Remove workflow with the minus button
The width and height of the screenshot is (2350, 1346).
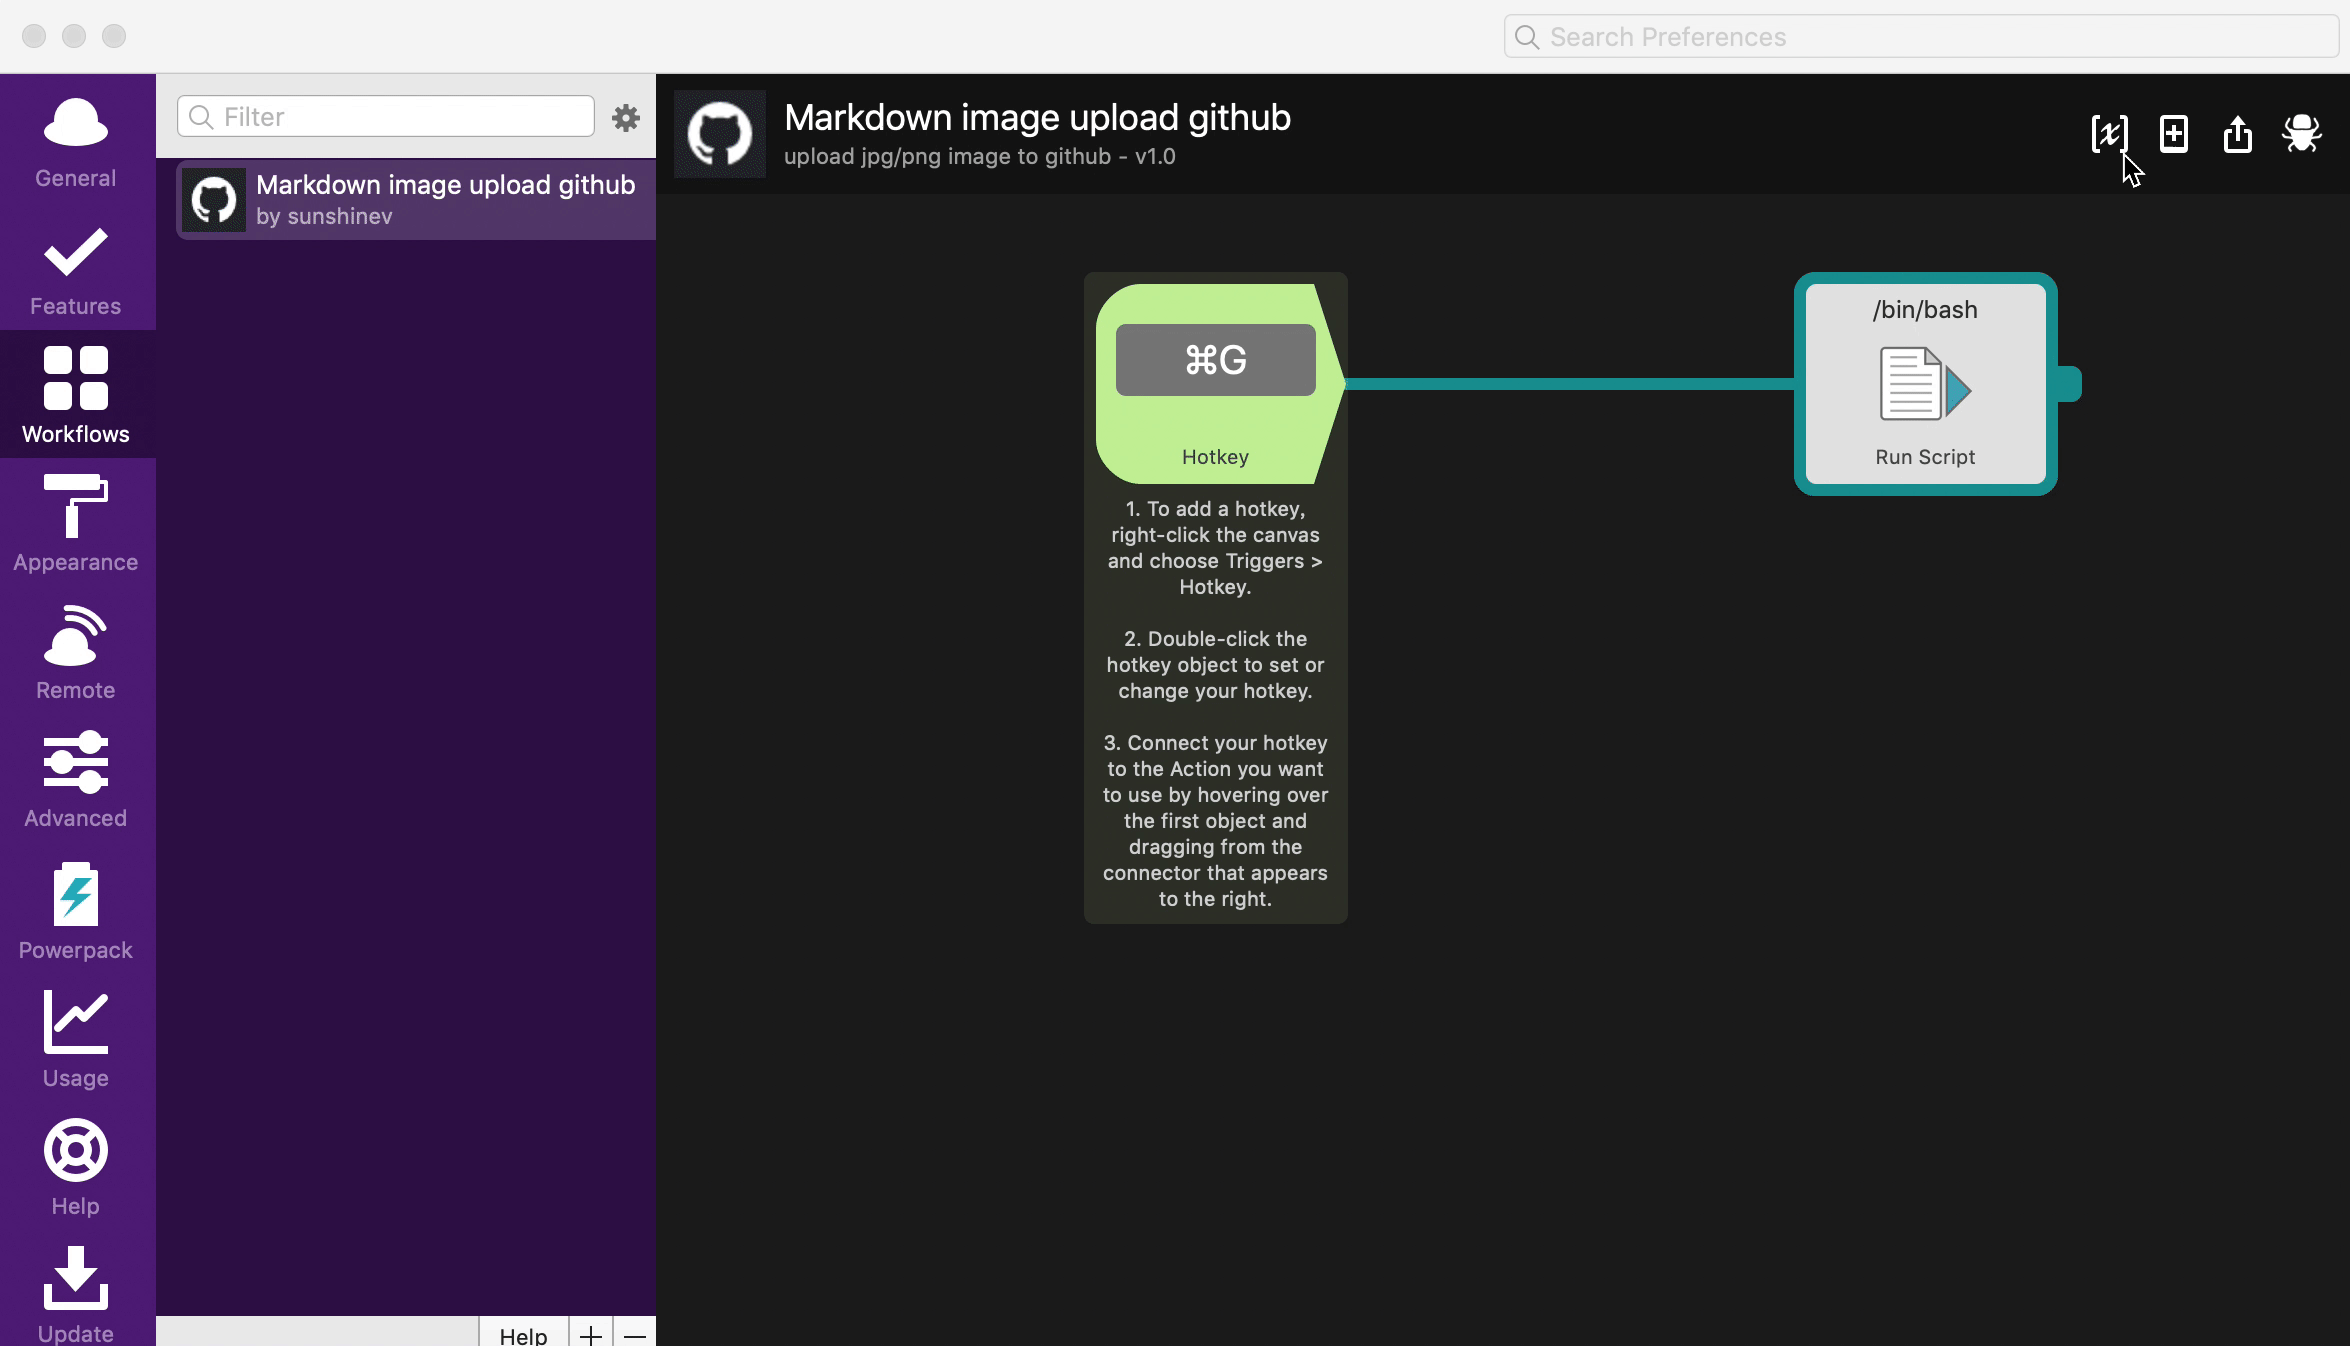click(635, 1334)
